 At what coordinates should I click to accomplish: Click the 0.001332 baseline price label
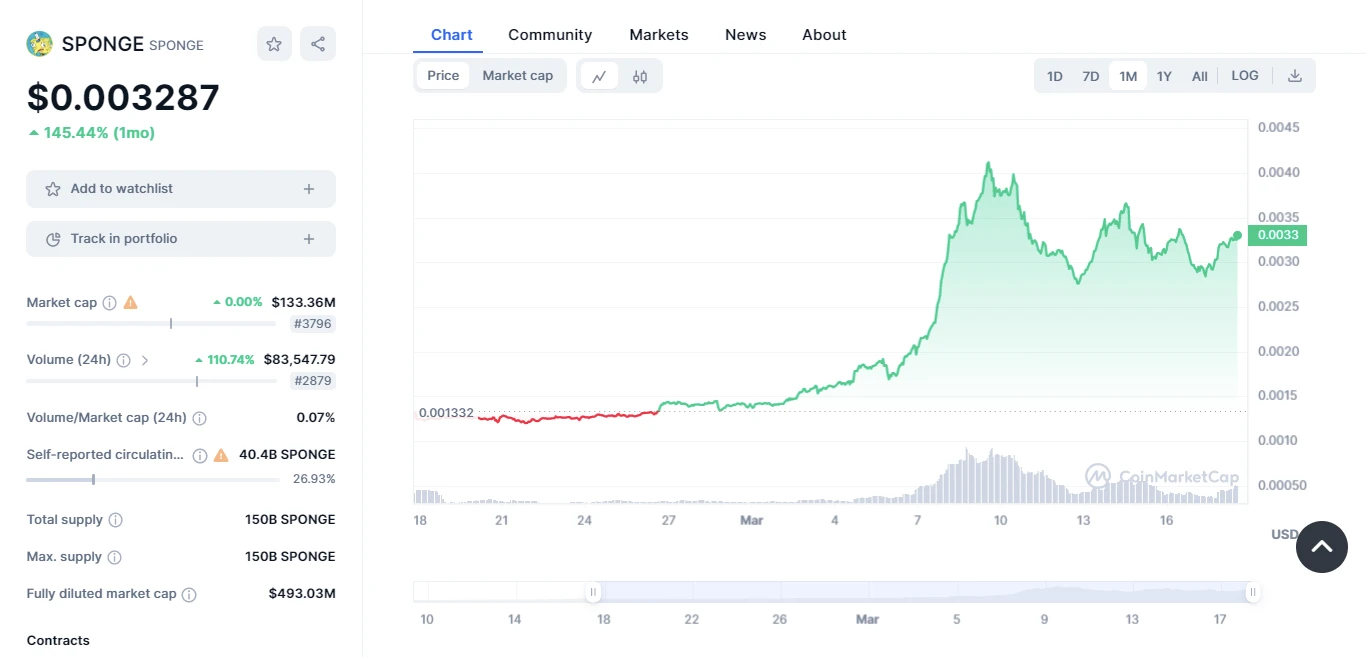[446, 413]
